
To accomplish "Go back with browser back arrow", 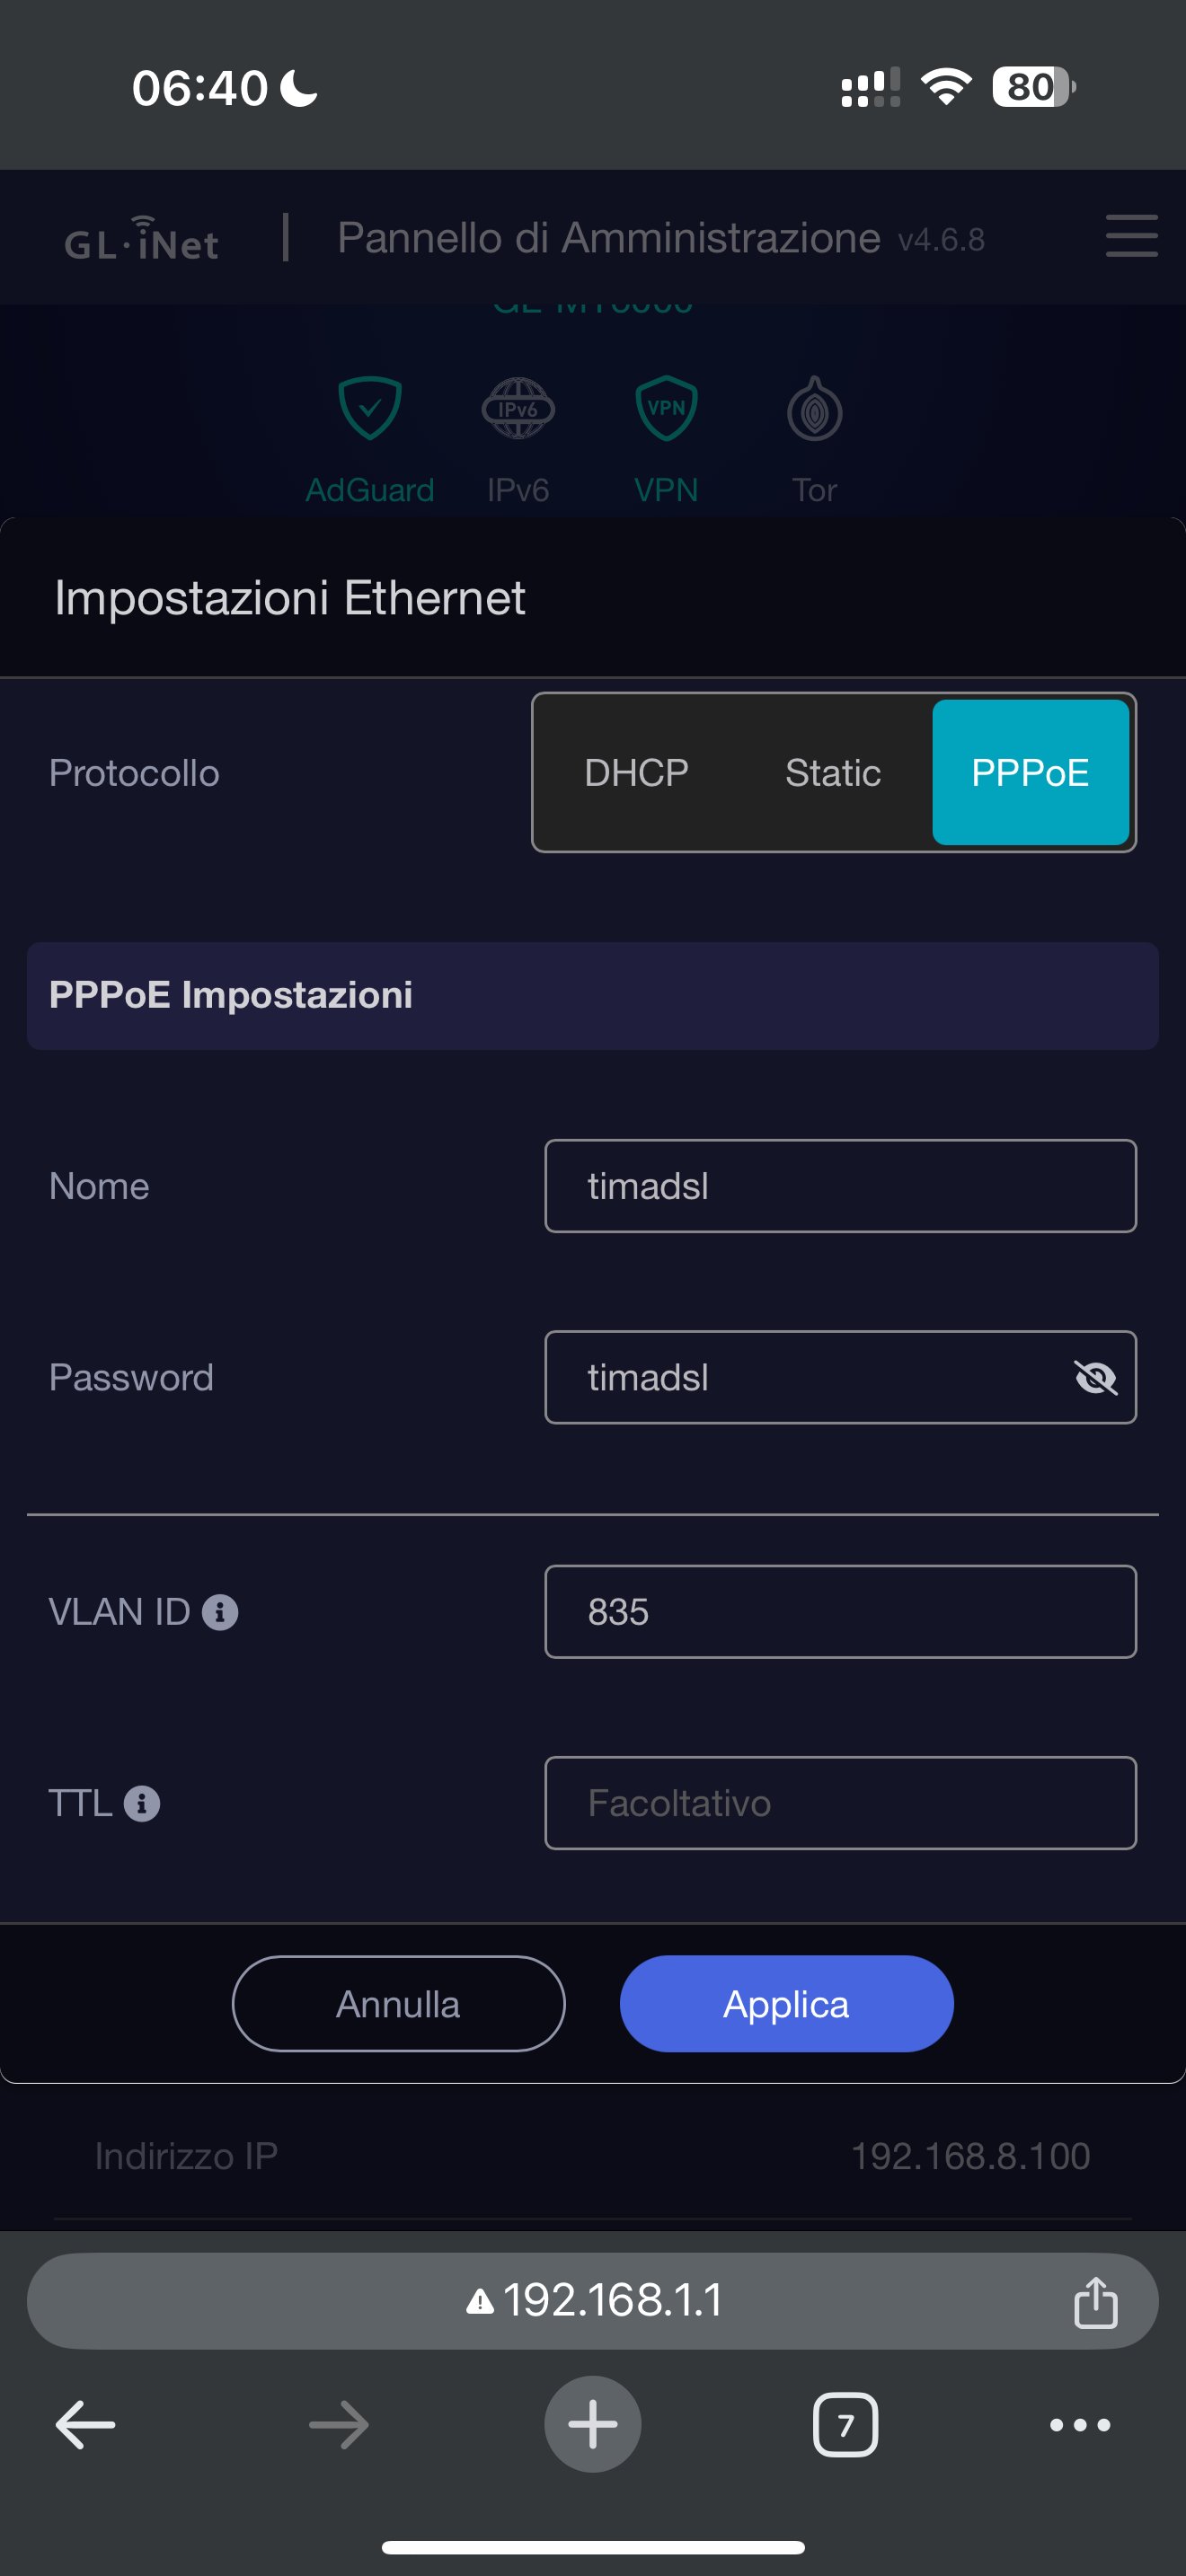I will [85, 2425].
